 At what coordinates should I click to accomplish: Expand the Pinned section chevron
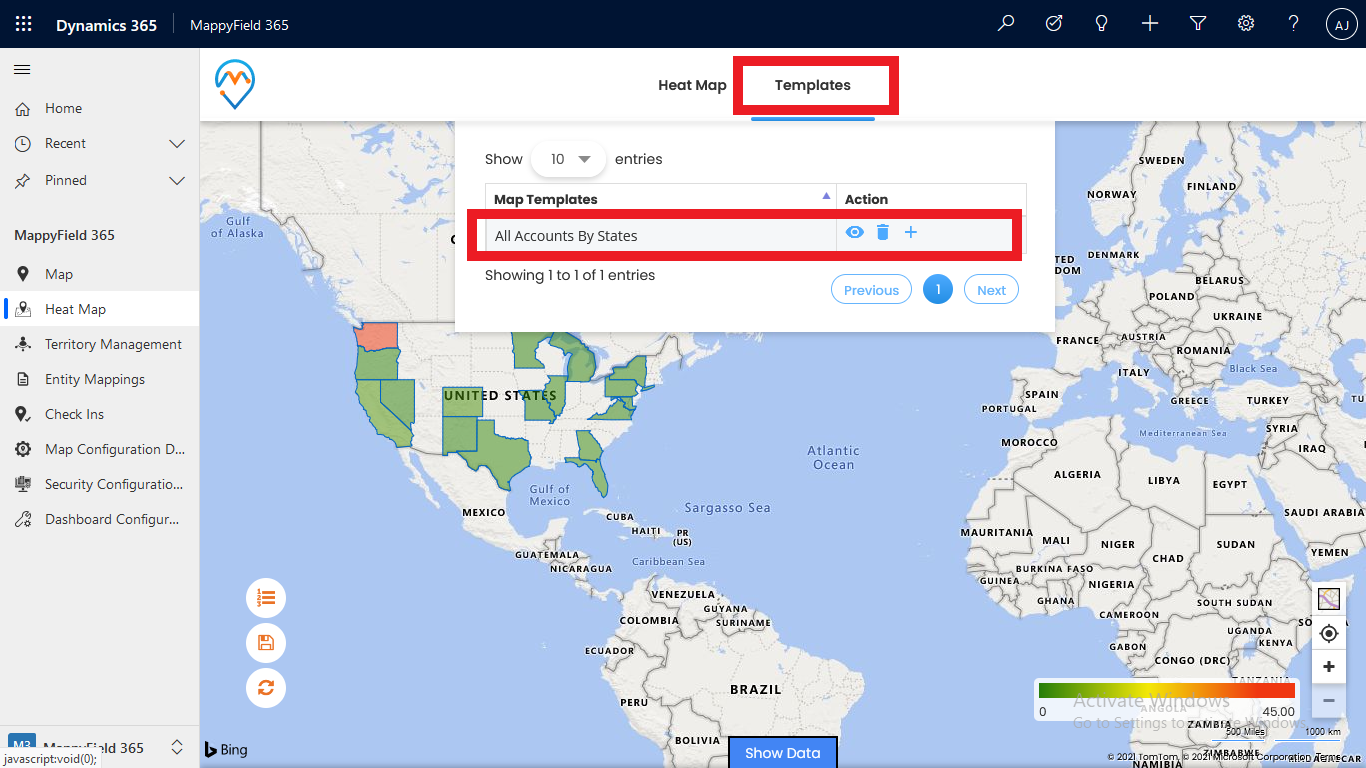click(177, 181)
